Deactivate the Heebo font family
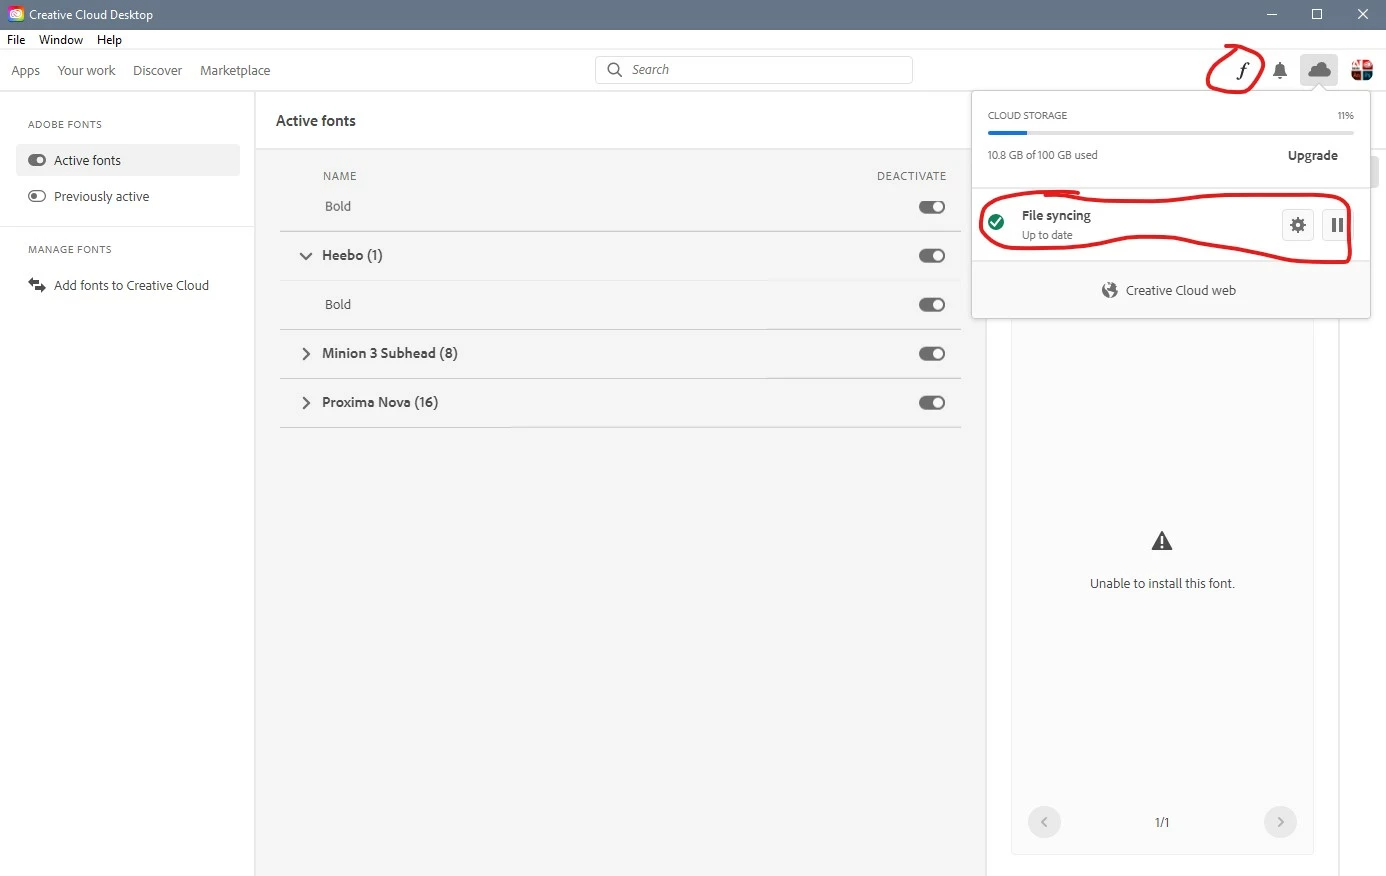This screenshot has width=1386, height=876. click(x=932, y=256)
